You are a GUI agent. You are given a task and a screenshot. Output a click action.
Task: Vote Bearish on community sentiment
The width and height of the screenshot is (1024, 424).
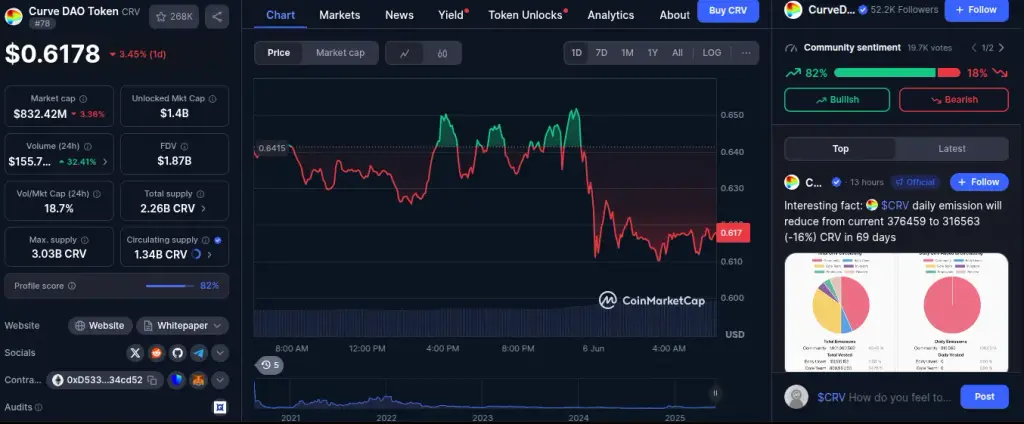[954, 100]
